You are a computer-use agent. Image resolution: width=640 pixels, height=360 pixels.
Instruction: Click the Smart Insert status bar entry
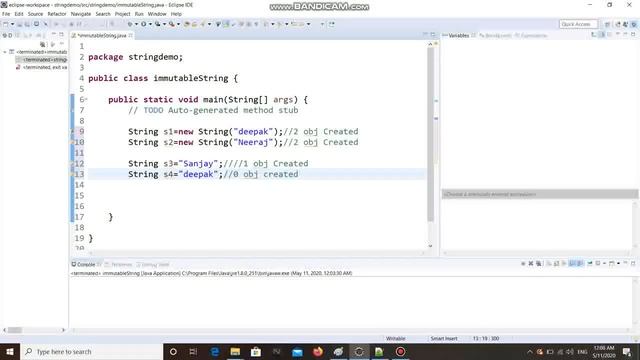coord(444,338)
